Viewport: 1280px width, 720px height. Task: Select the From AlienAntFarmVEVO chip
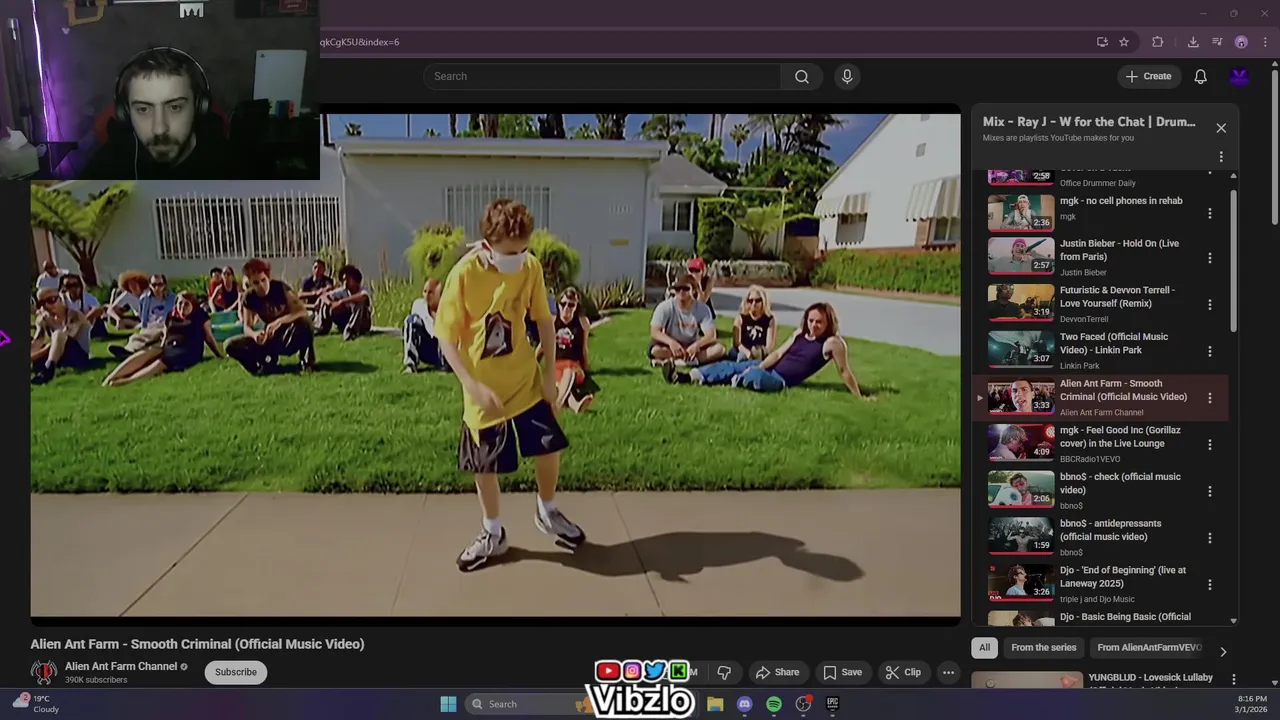coord(1149,647)
